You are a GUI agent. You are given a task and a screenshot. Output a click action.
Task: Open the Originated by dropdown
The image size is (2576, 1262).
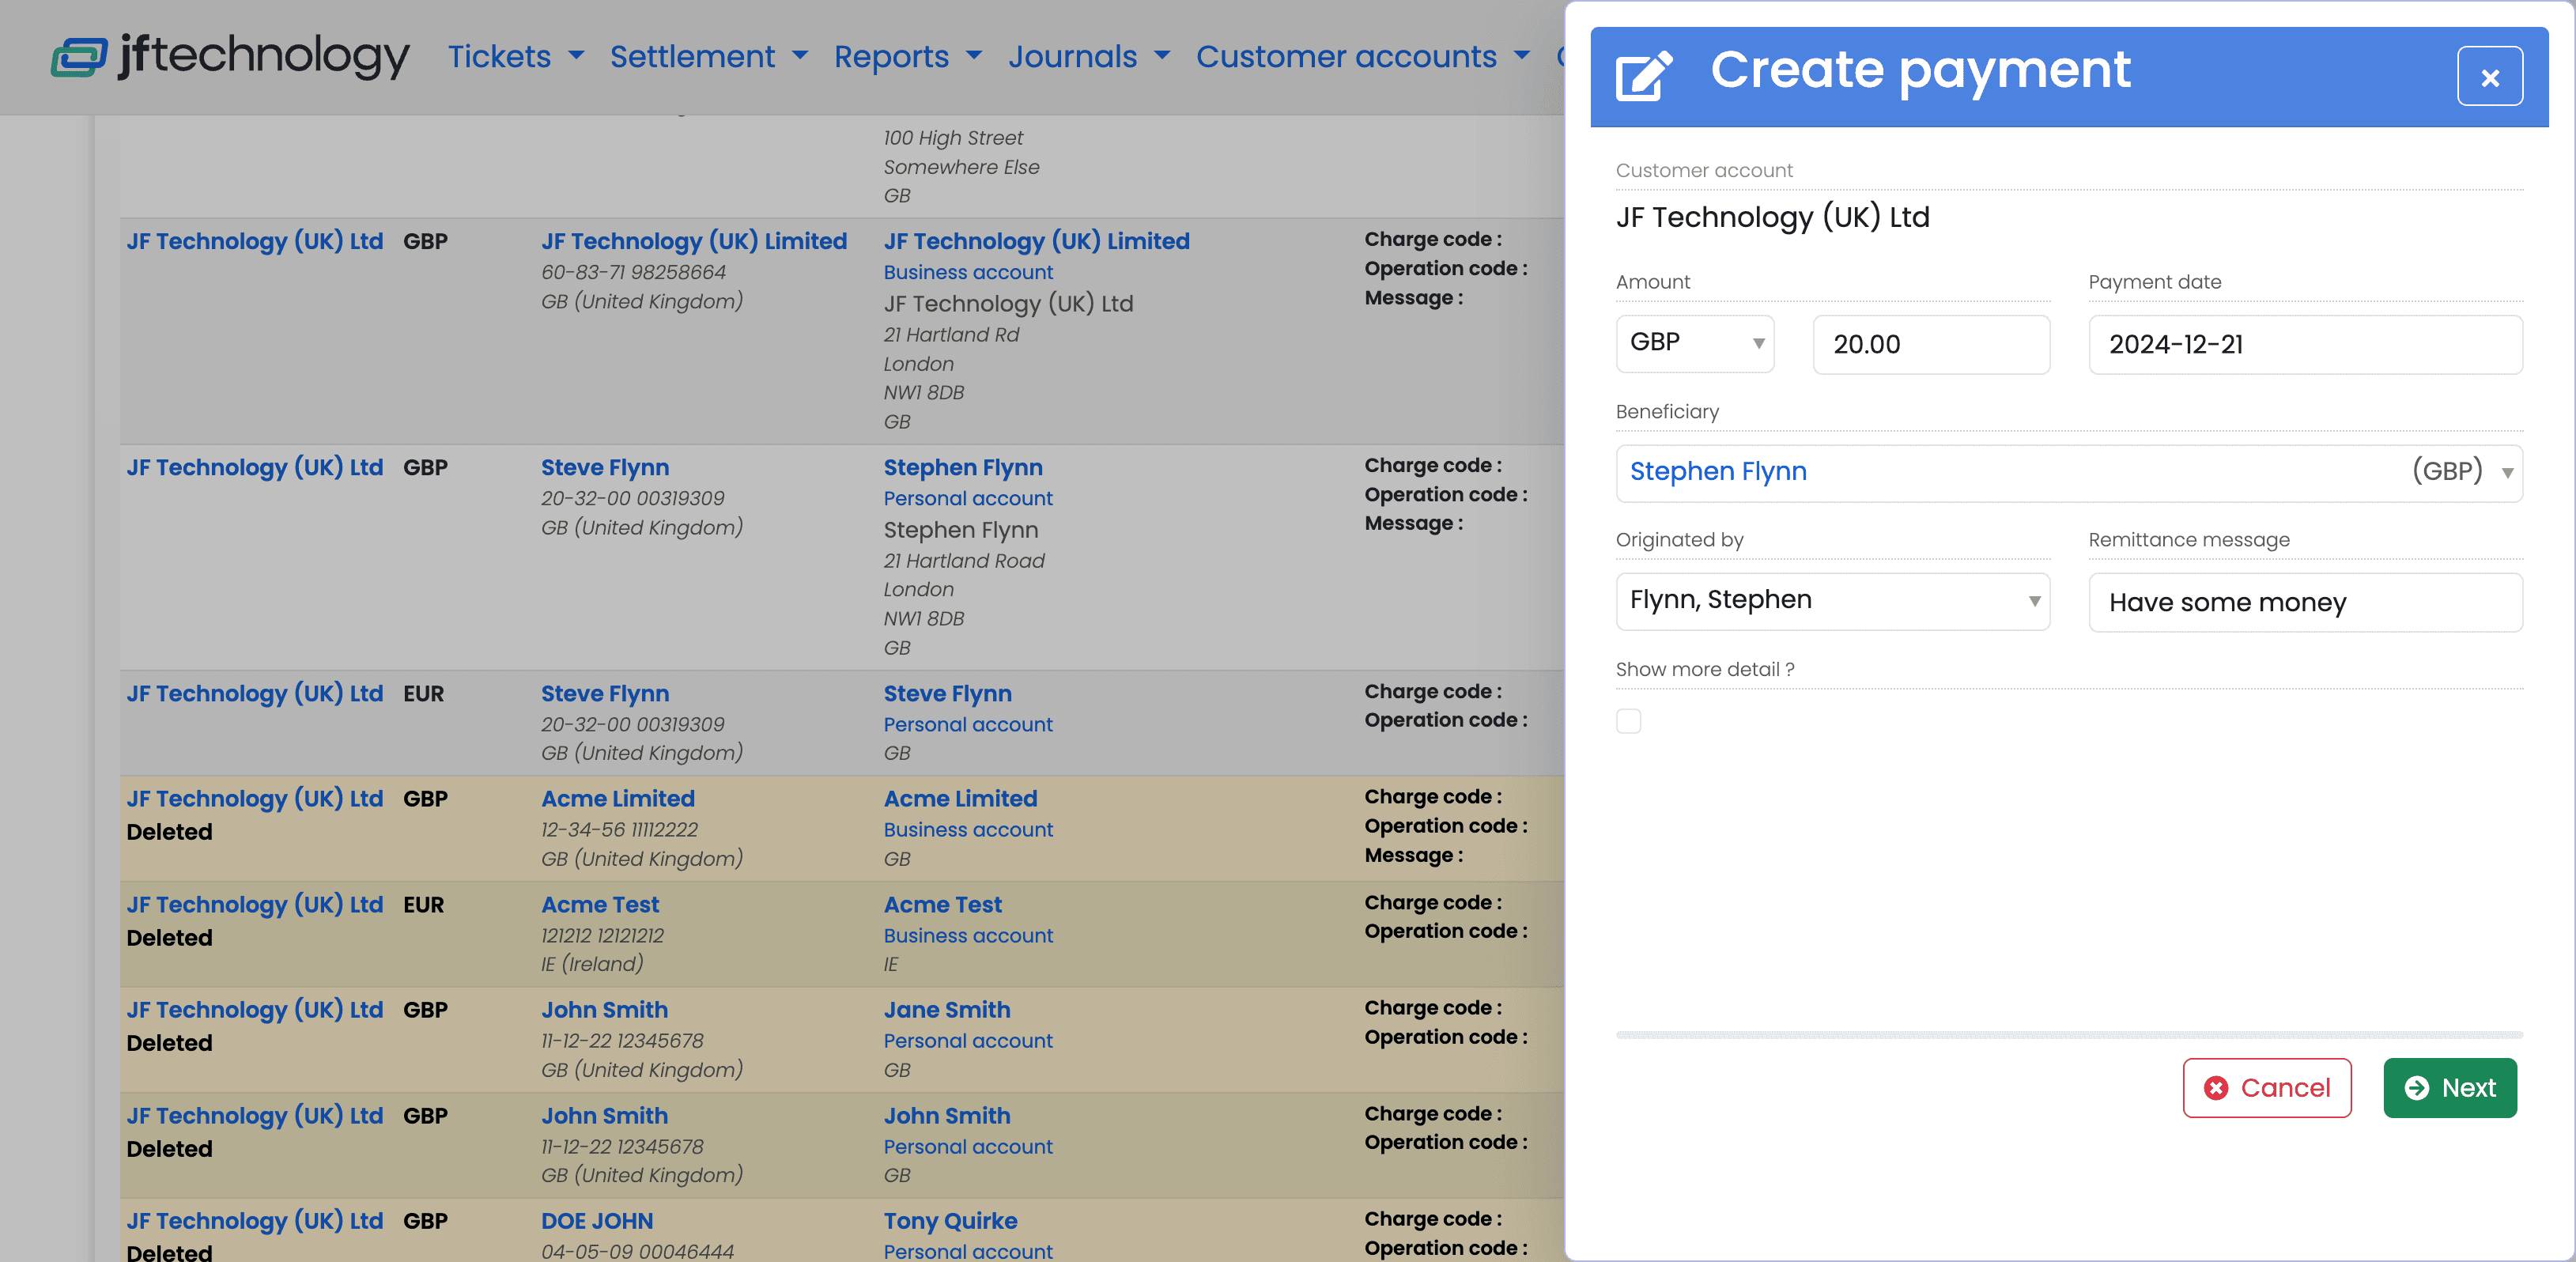(x=1832, y=601)
